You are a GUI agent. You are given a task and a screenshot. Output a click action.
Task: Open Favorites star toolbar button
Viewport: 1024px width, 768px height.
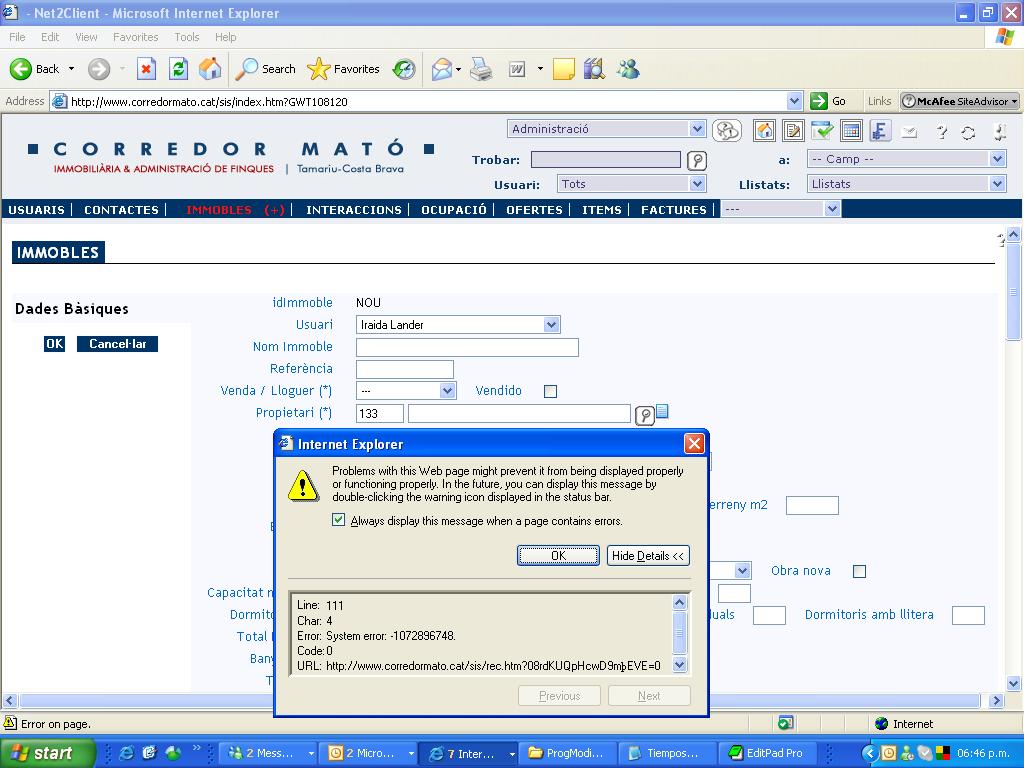point(344,69)
